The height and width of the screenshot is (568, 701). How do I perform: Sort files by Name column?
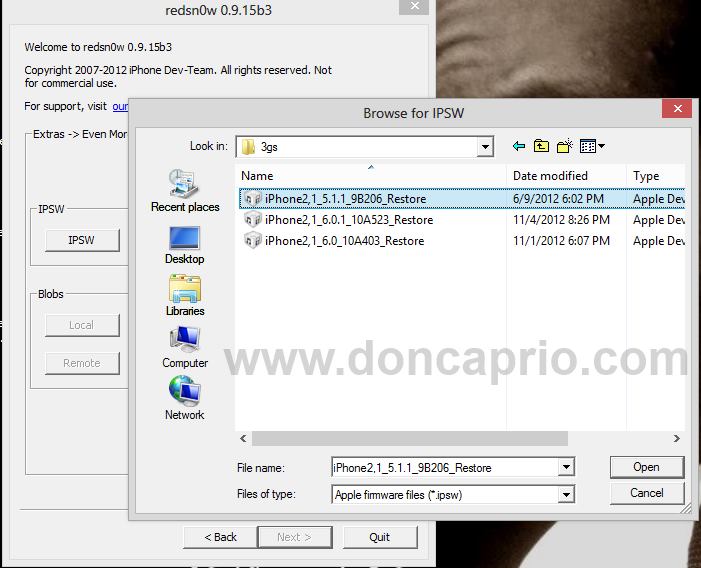pyautogui.click(x=371, y=176)
